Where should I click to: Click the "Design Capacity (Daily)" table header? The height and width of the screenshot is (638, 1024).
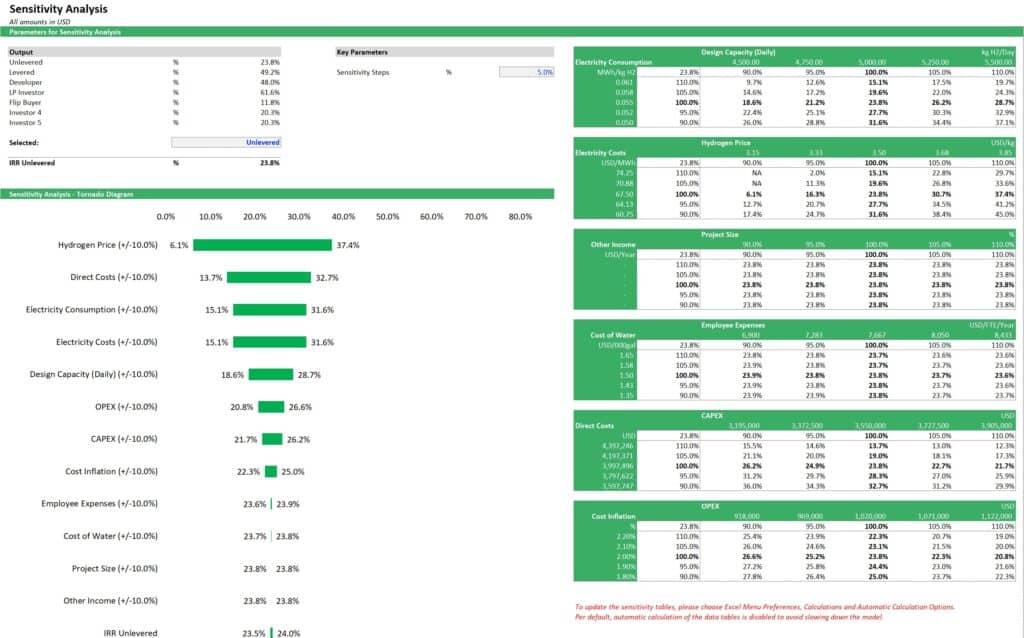pyautogui.click(x=738, y=52)
